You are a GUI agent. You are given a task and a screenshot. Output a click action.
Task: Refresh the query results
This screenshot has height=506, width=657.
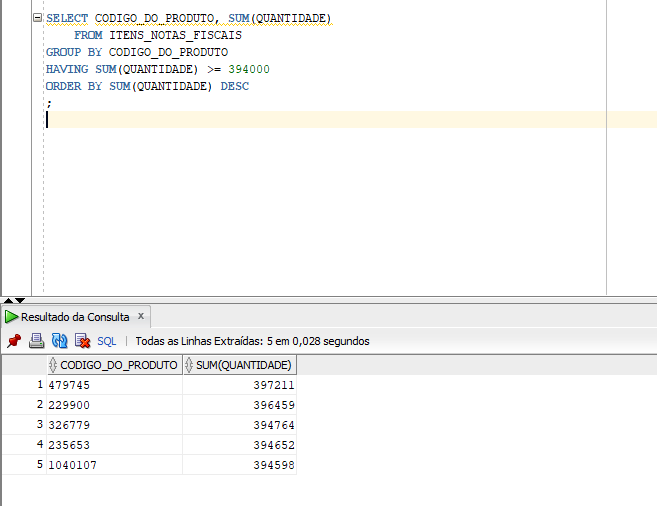(59, 341)
